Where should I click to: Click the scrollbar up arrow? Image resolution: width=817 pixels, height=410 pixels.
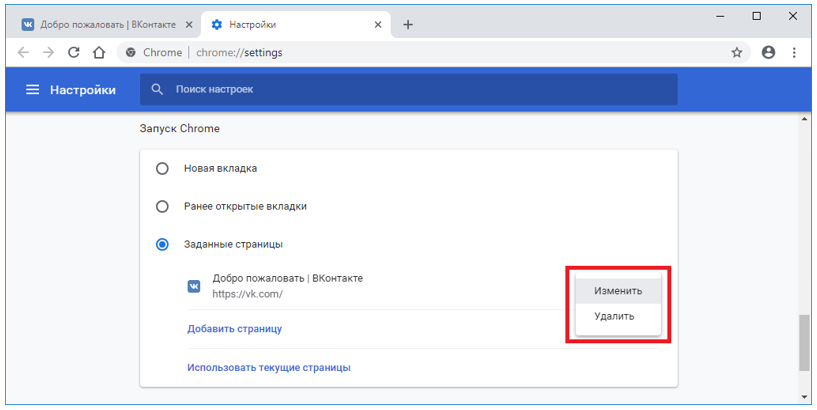point(805,119)
